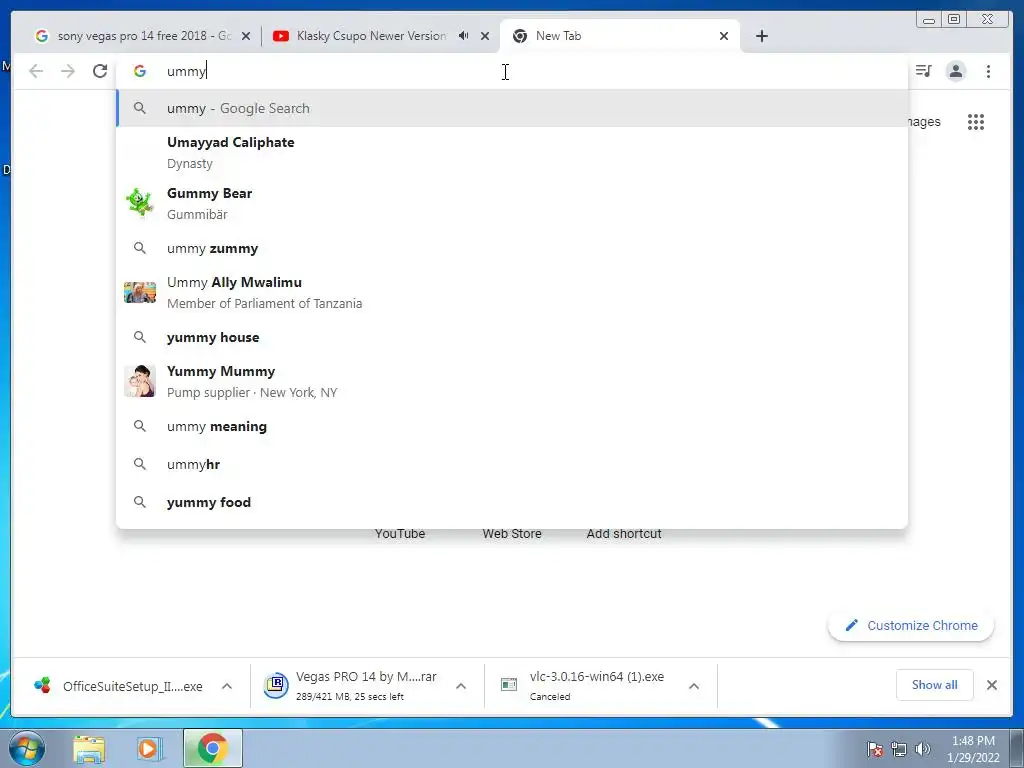The image size is (1024, 768).
Task: Open the Web Store shortcut
Action: 512,534
